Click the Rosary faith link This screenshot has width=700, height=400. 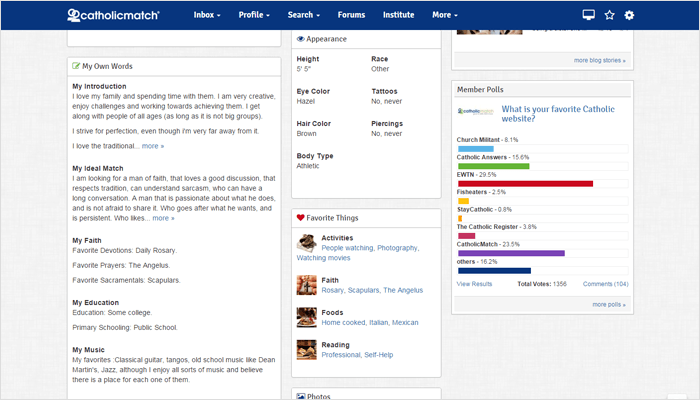(x=332, y=290)
